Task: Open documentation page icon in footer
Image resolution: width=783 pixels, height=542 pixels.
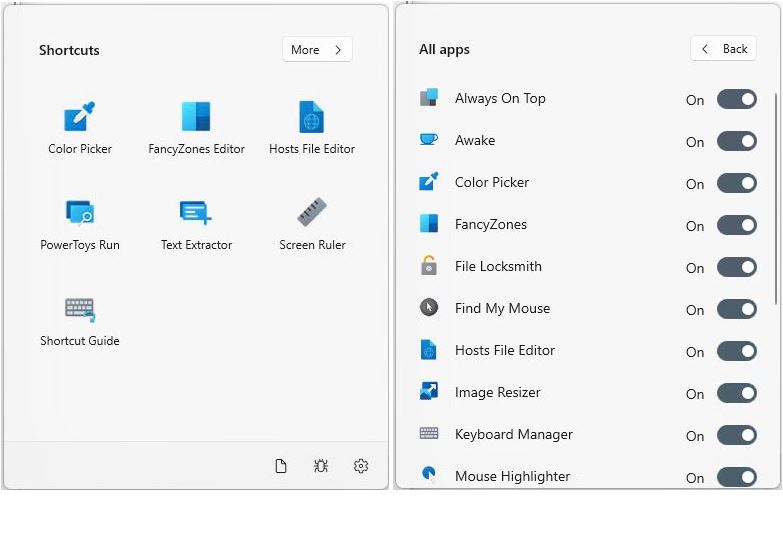Action: coord(281,466)
